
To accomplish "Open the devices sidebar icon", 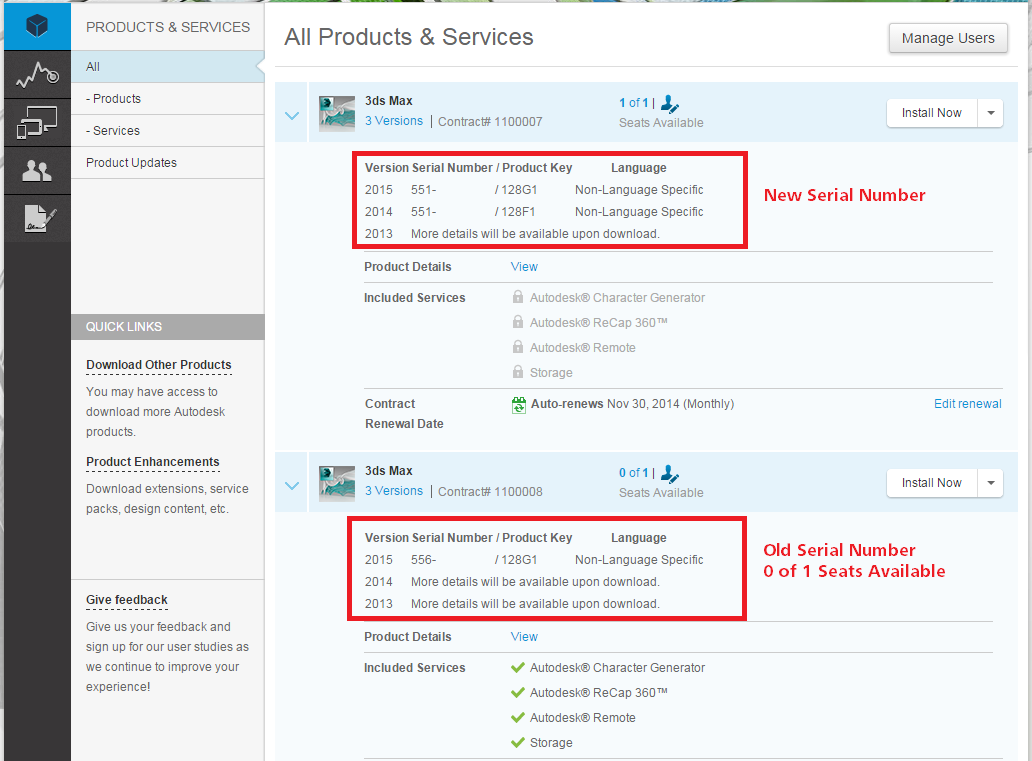I will pyautogui.click(x=37, y=122).
